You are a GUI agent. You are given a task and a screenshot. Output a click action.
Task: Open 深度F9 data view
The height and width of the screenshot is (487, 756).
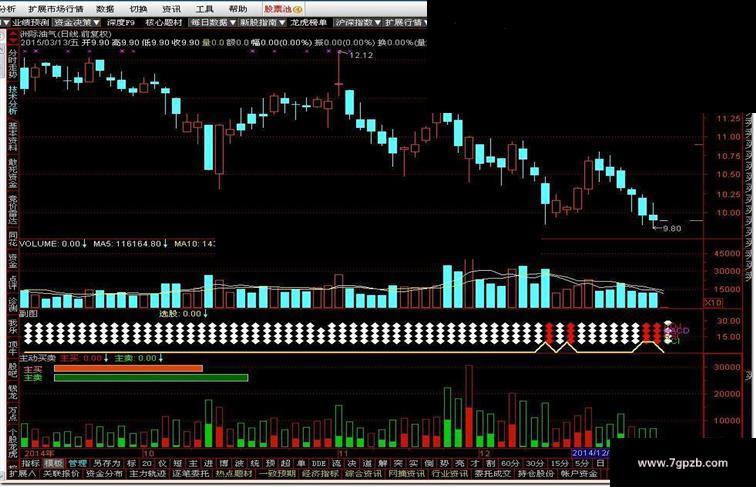click(121, 23)
